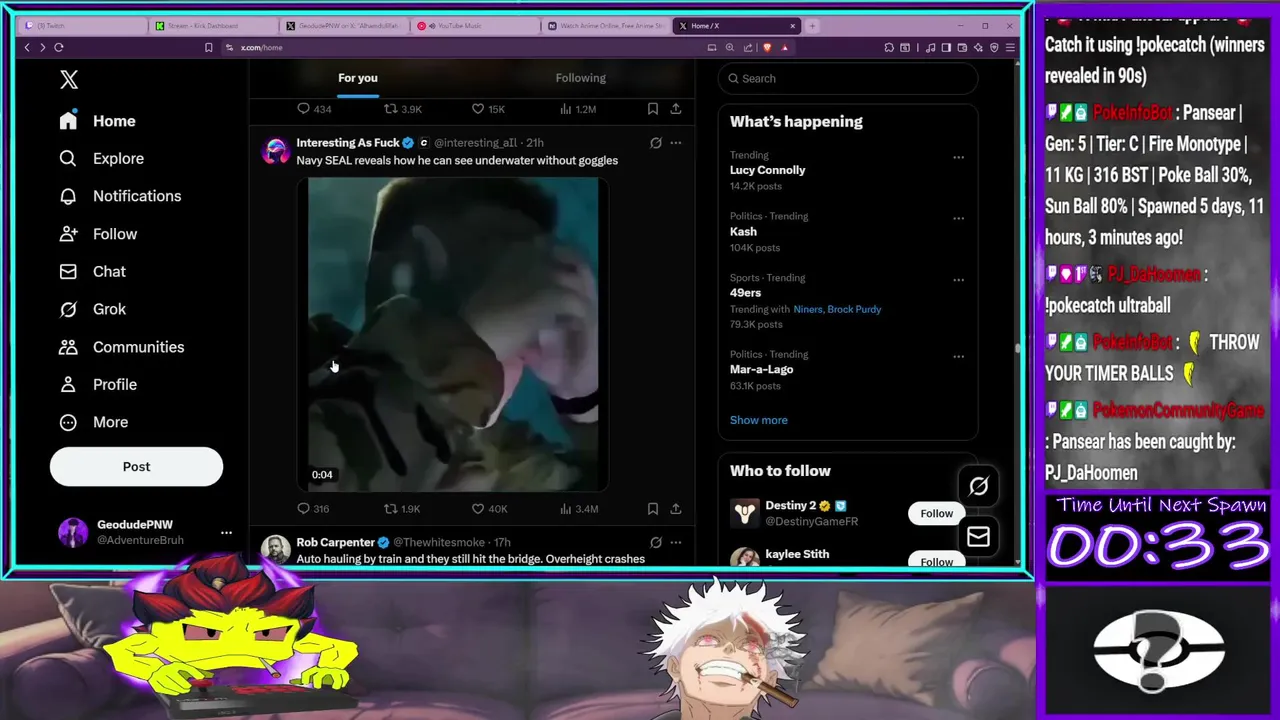
Task: Bookmark the Navy SEAL post
Action: click(x=652, y=508)
